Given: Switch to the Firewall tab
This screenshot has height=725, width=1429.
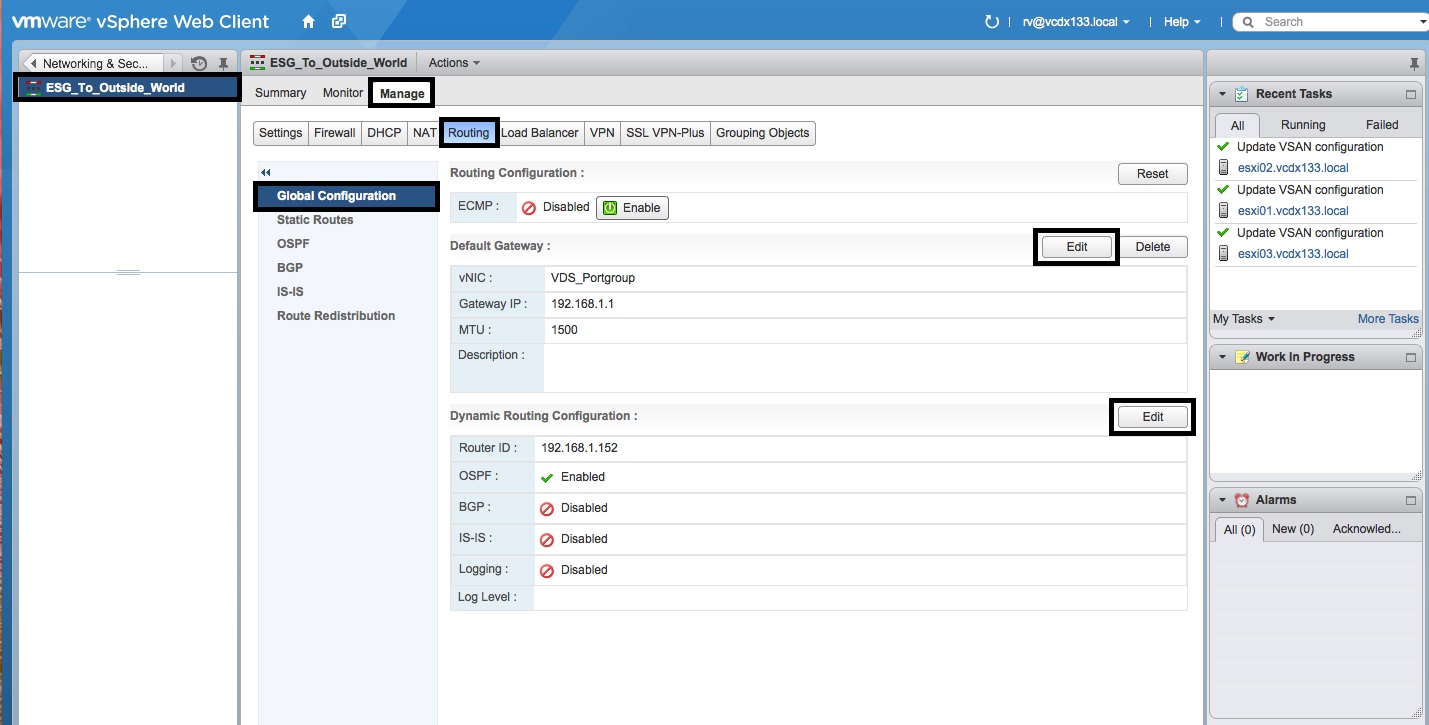Looking at the screenshot, I should click(x=334, y=133).
